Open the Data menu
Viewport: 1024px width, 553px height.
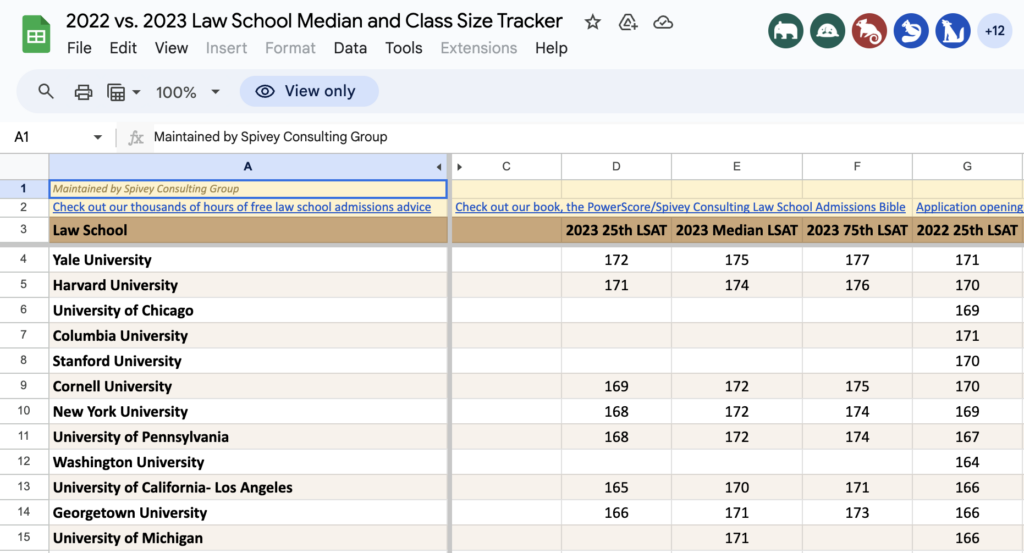pyautogui.click(x=350, y=48)
